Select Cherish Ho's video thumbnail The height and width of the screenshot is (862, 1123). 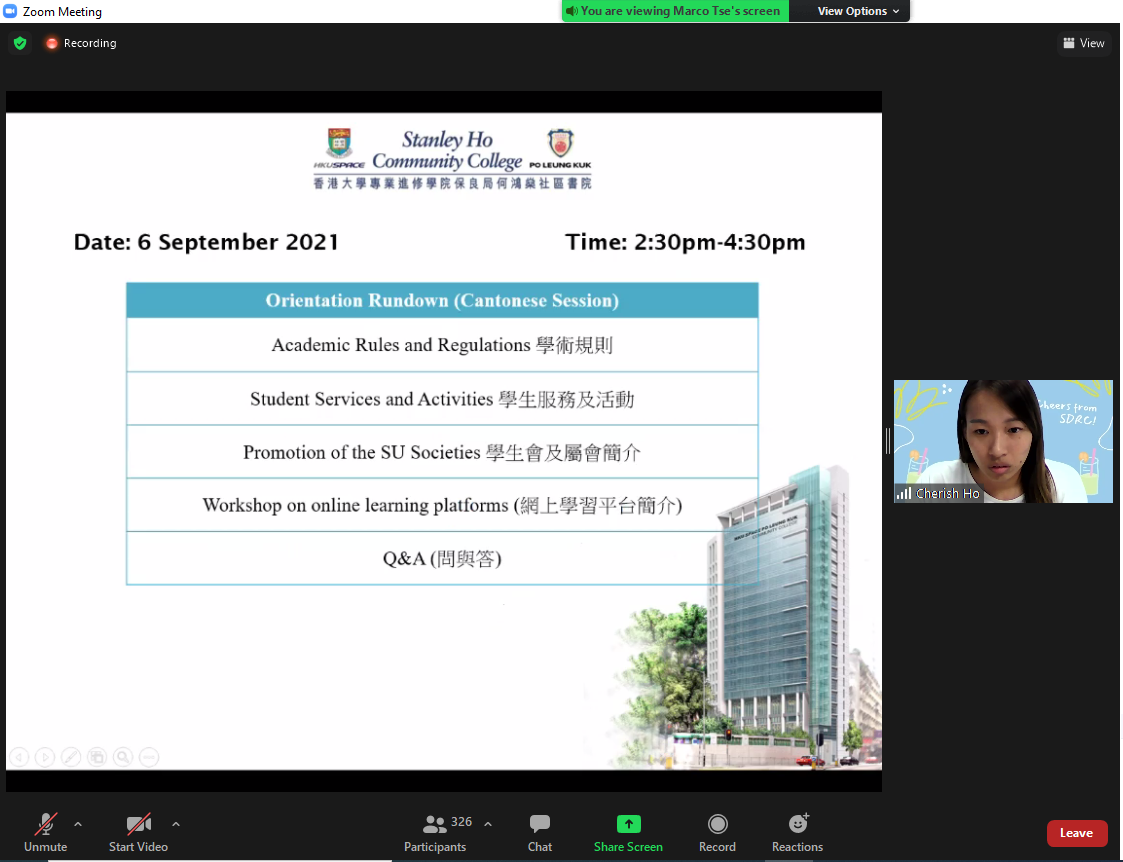pos(1003,441)
